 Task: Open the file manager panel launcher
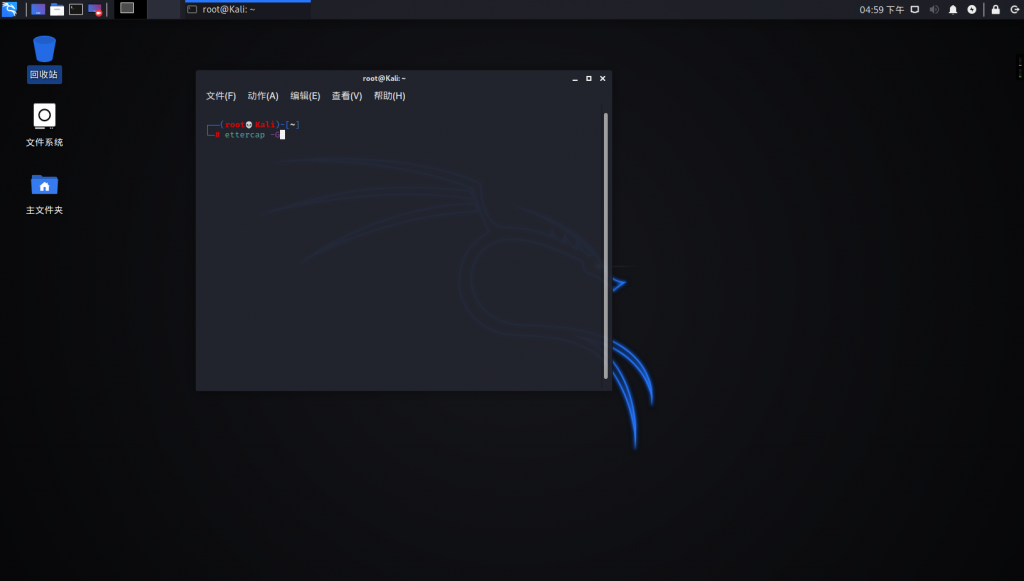[x=57, y=10]
